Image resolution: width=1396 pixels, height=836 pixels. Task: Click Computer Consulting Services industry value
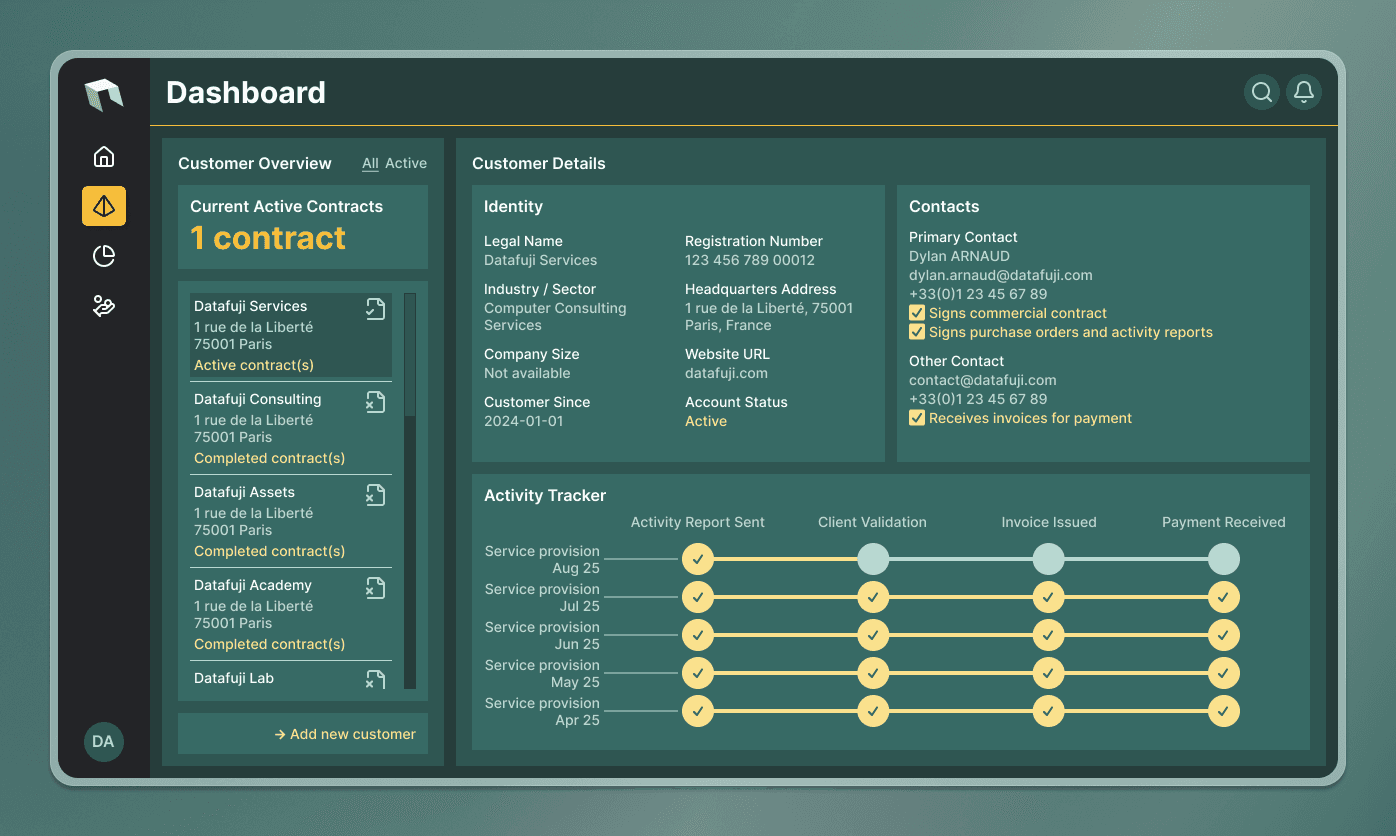click(555, 317)
